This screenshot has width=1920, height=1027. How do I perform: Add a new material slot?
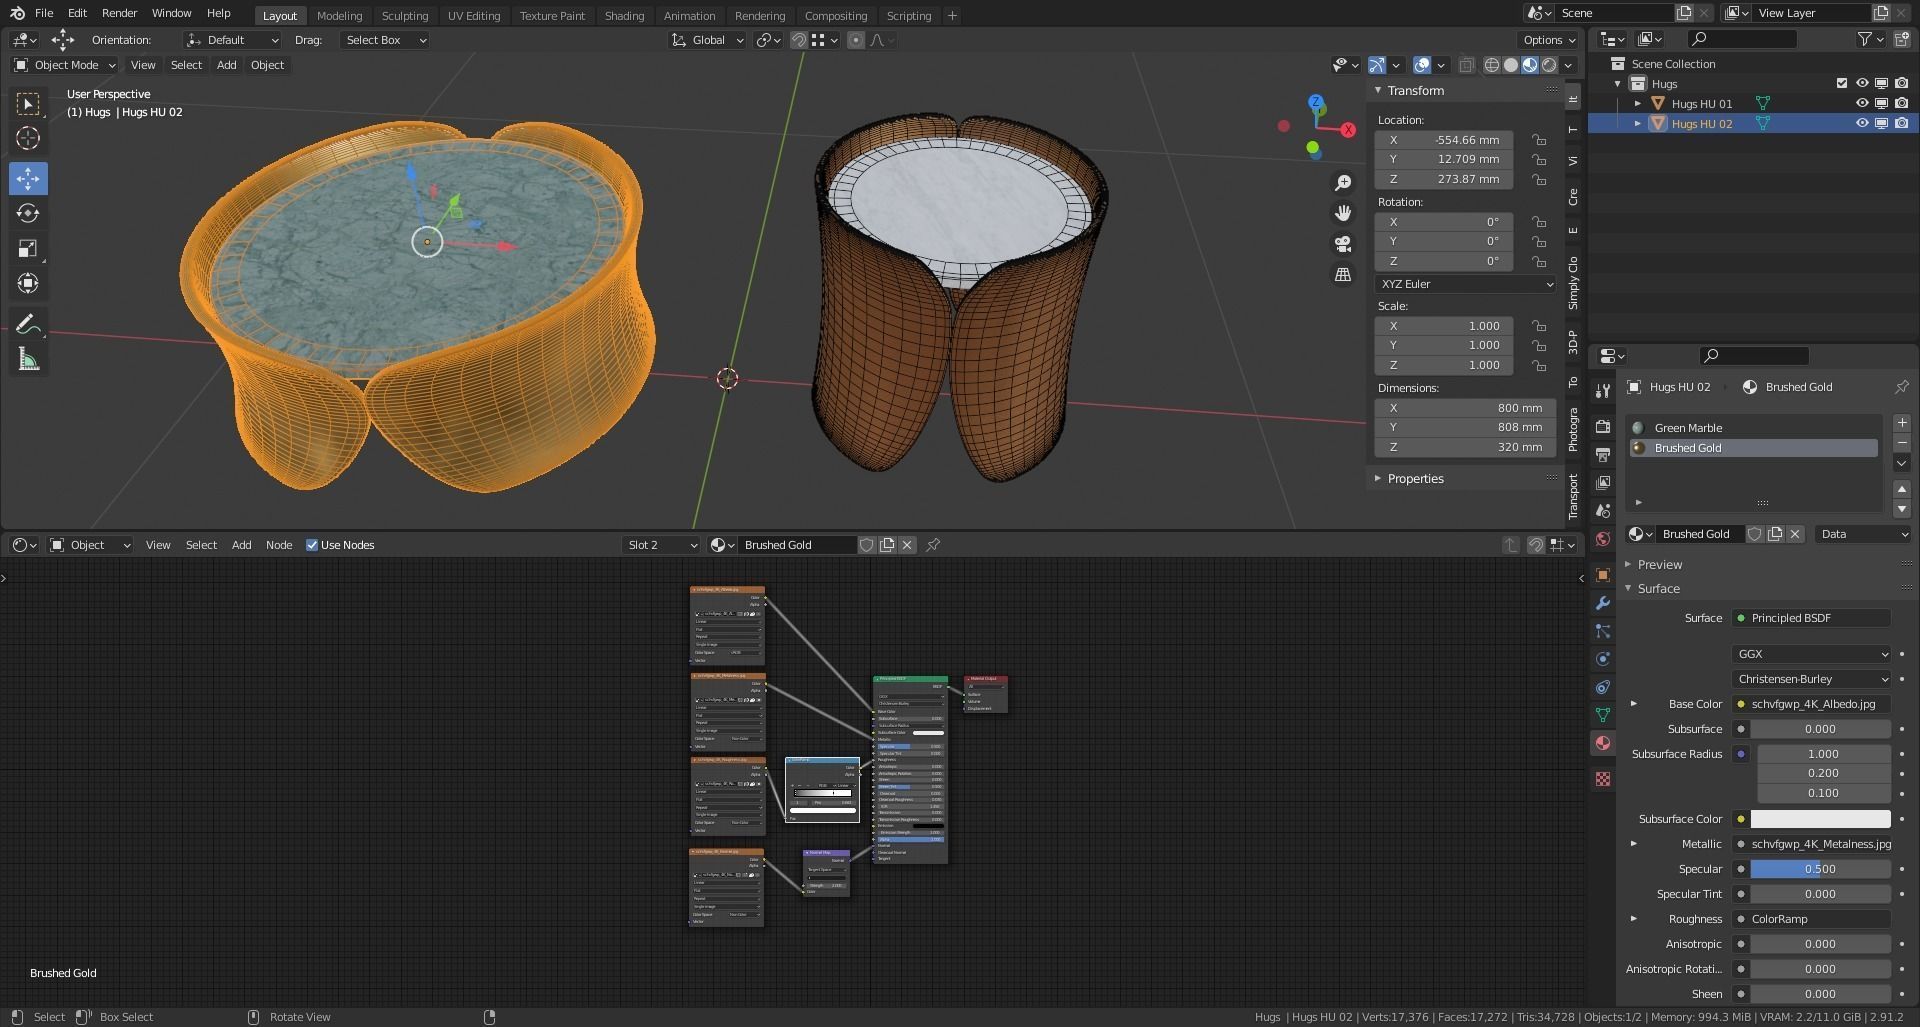click(x=1902, y=423)
